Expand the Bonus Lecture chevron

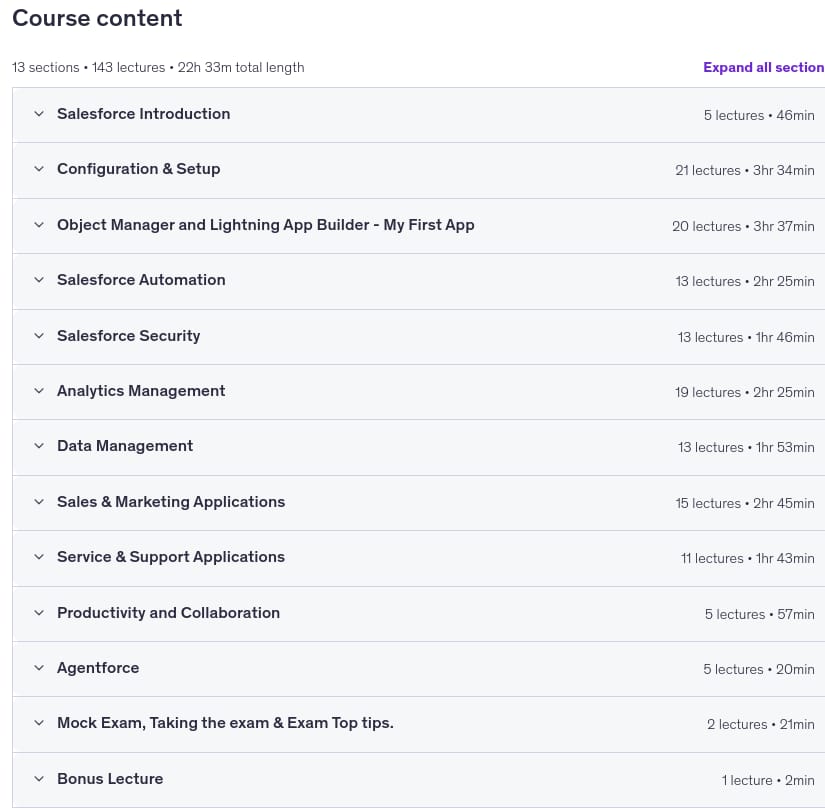point(39,779)
